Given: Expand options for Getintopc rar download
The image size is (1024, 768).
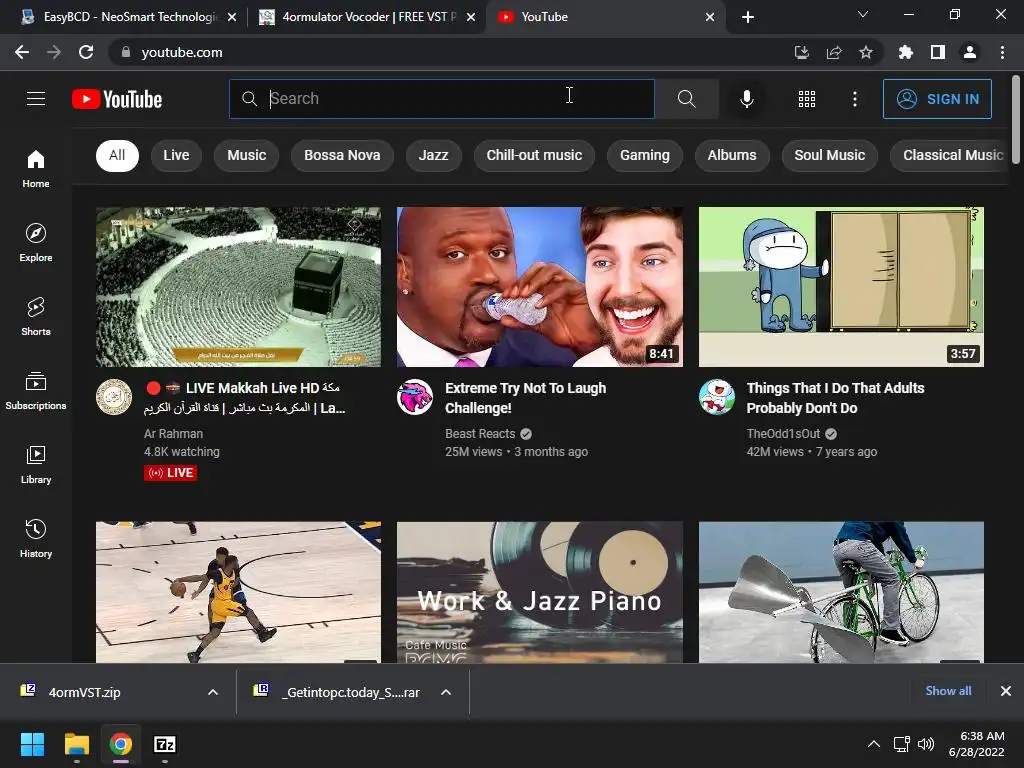Looking at the screenshot, I should (x=446, y=692).
